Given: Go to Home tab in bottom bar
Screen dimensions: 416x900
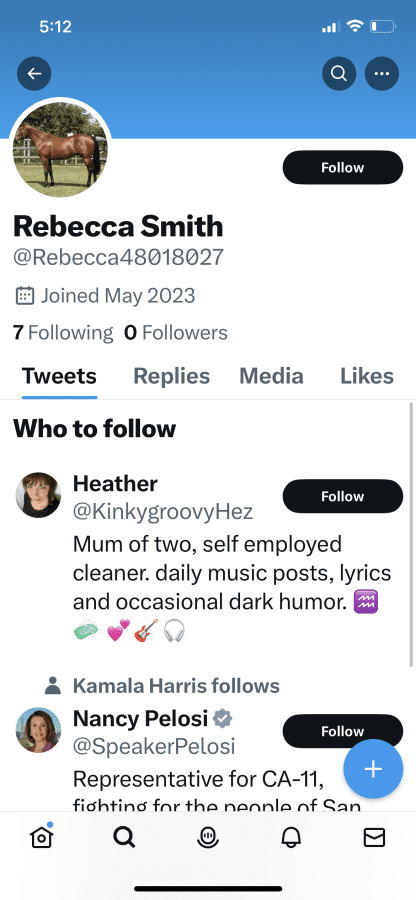Looking at the screenshot, I should (41, 837).
